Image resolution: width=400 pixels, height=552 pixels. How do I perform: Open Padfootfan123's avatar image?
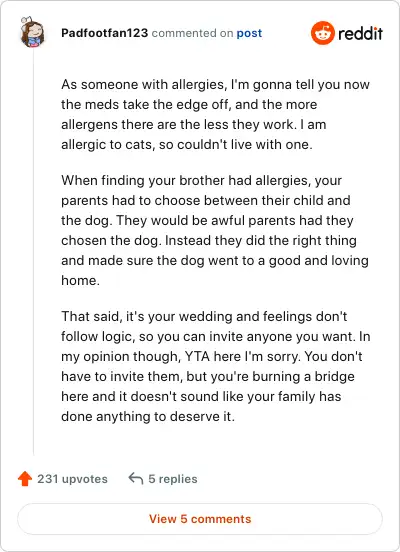(32, 32)
